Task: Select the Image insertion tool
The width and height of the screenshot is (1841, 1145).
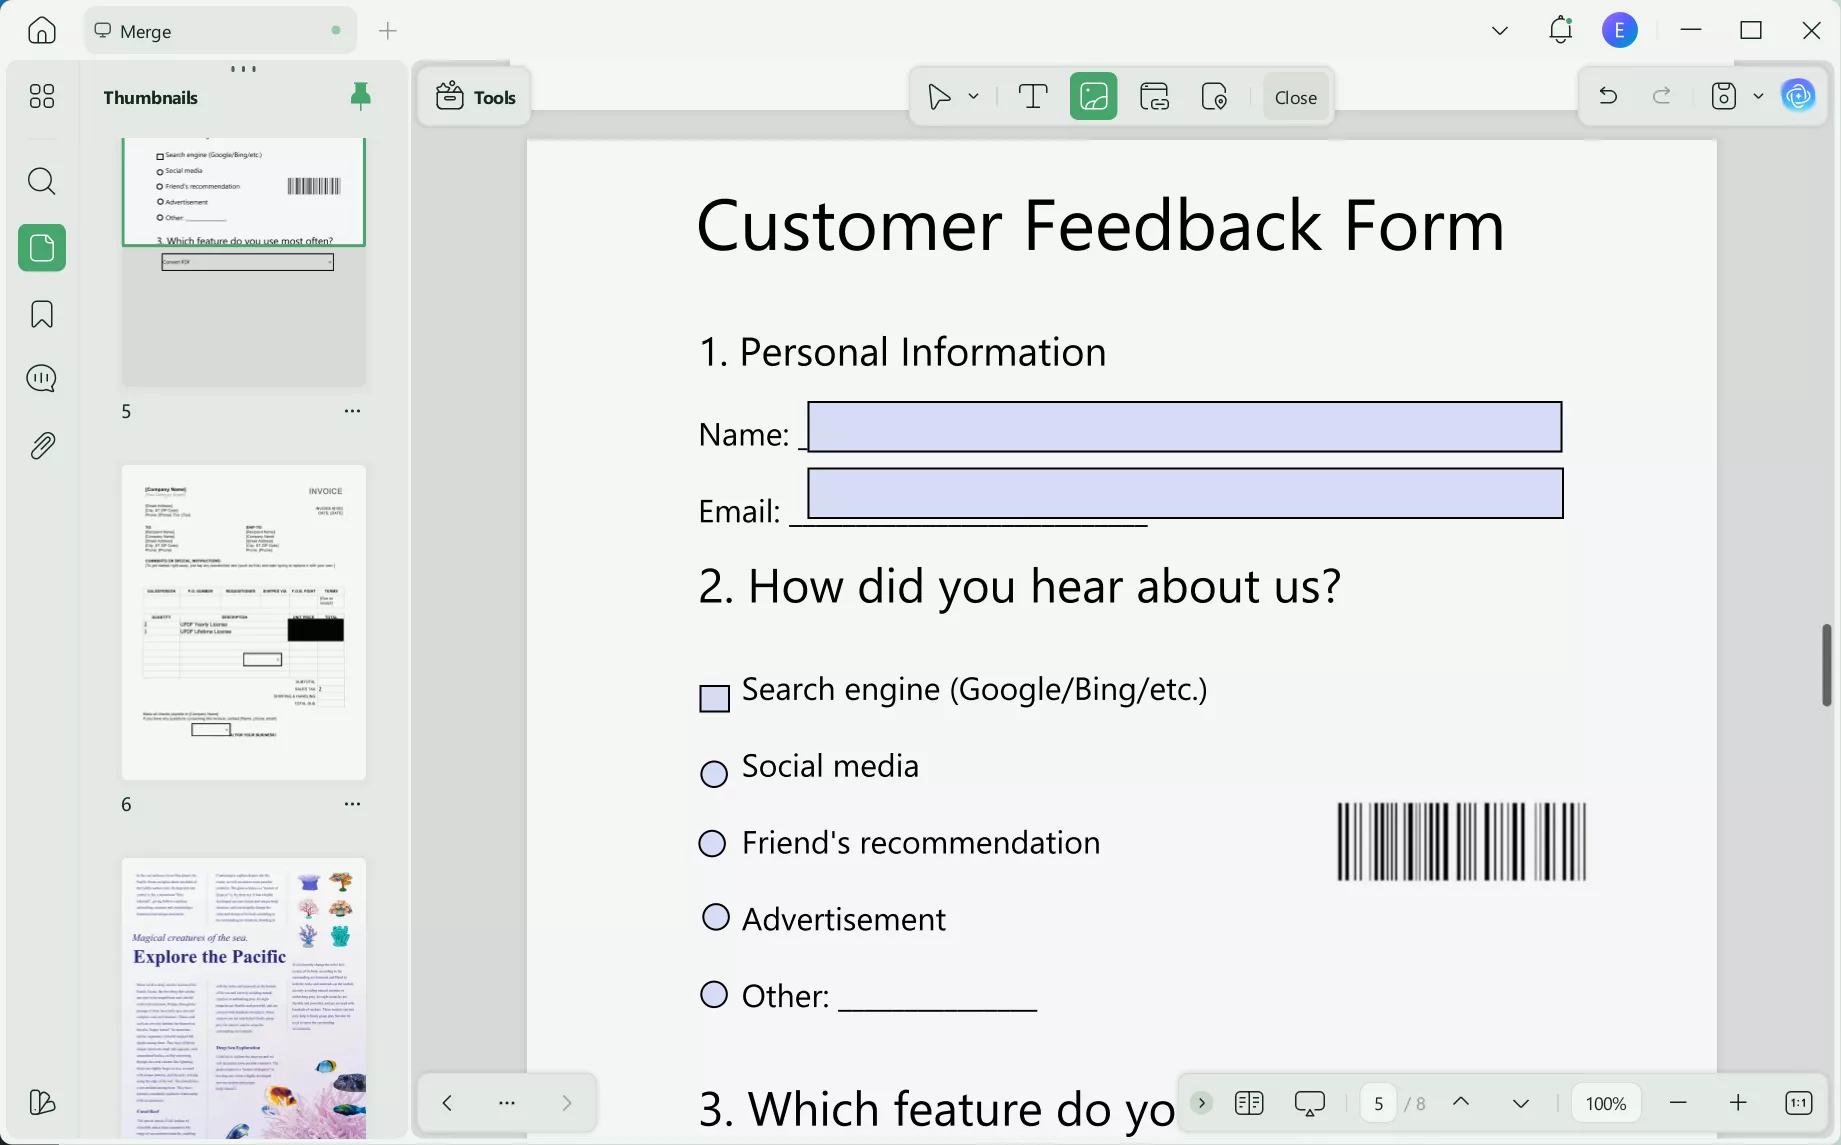Action: pos(1093,96)
